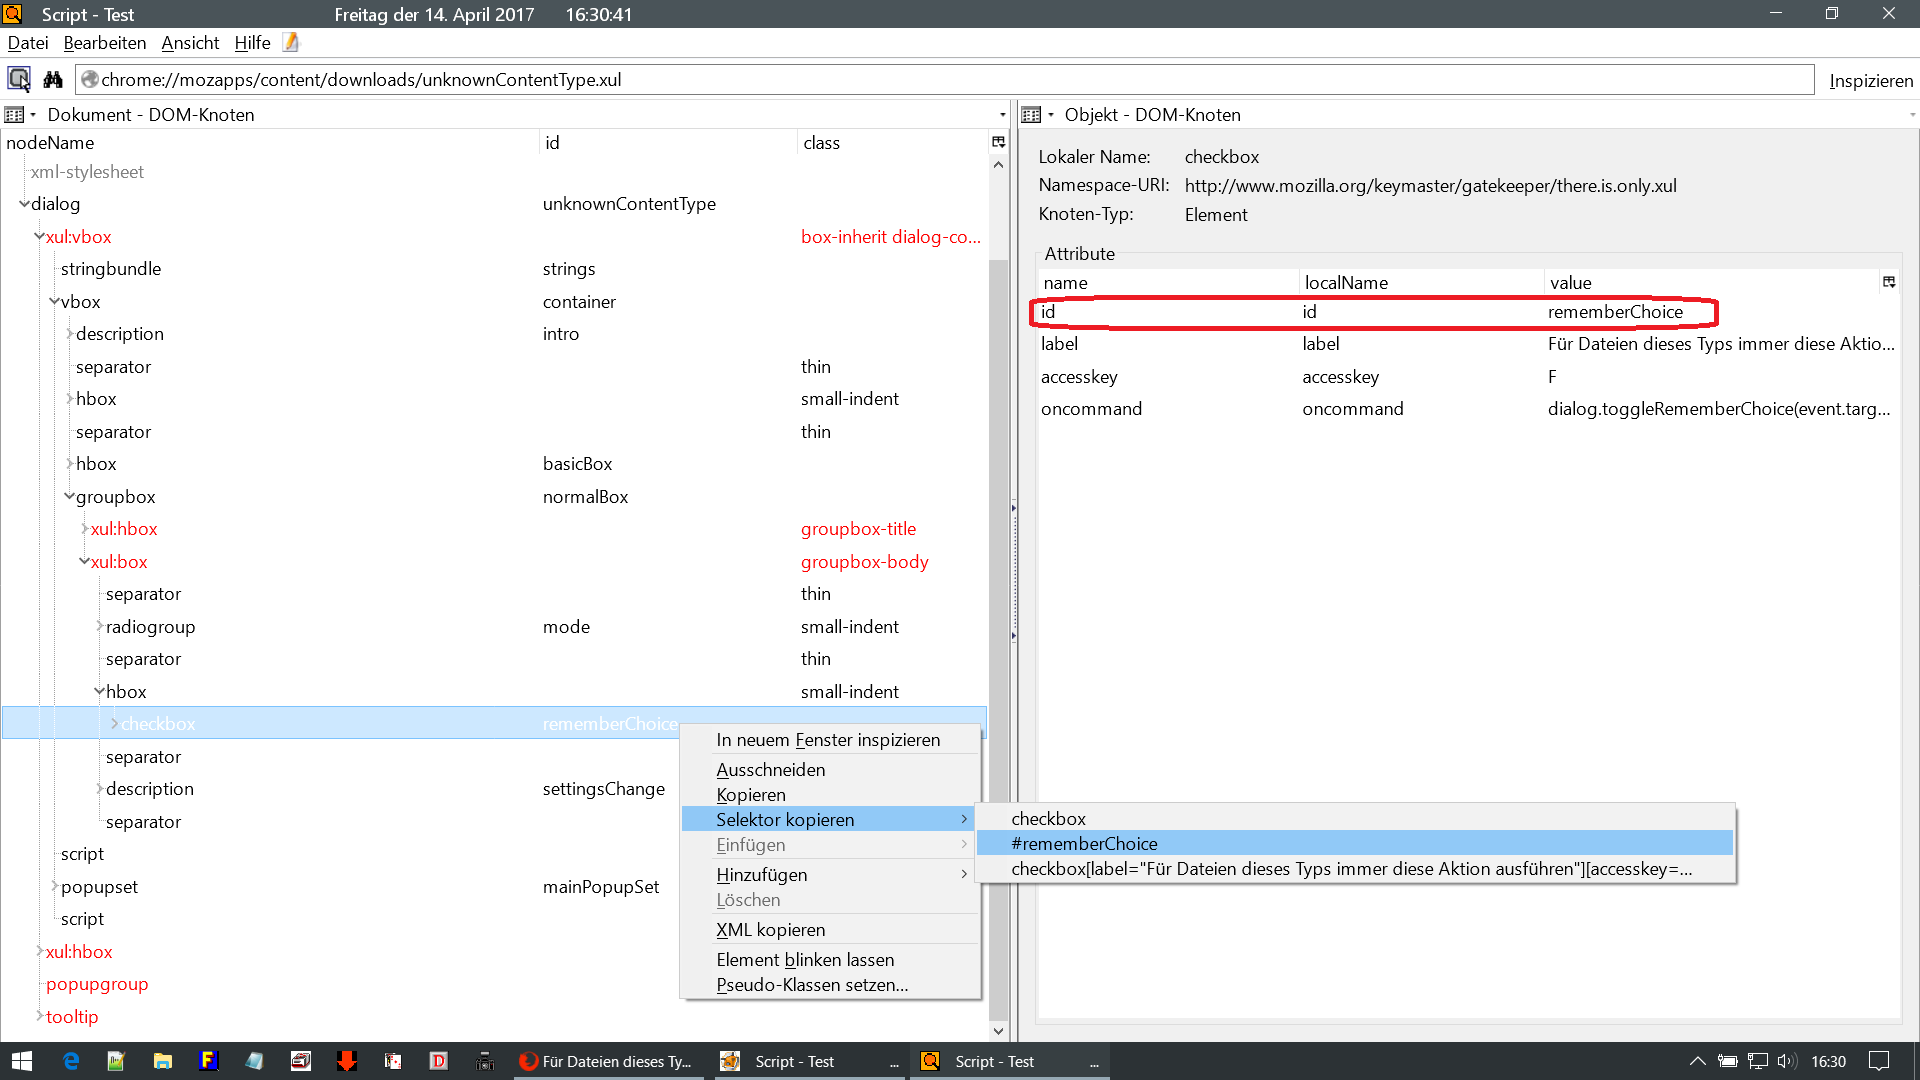Expand the popupset tree node
Image resolution: width=1920 pixels, height=1080 pixels.
pos(54,886)
